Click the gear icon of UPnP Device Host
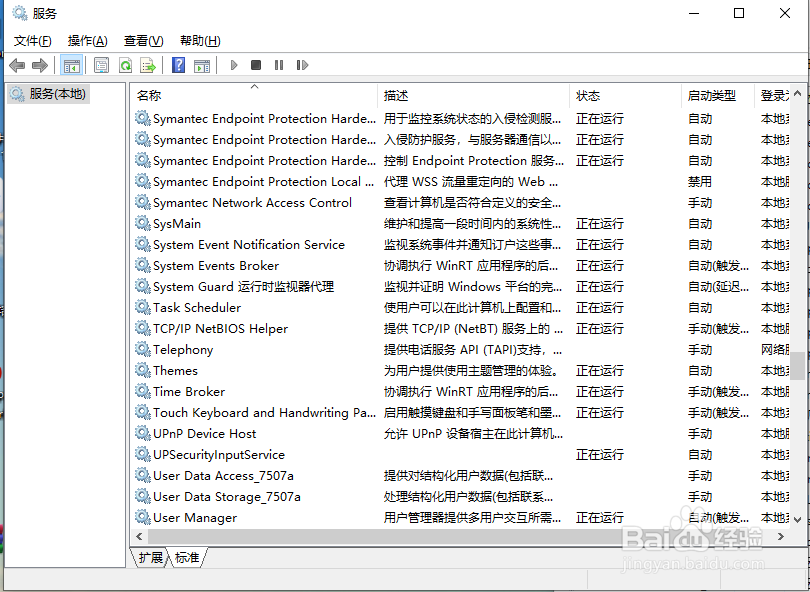 click(x=143, y=433)
